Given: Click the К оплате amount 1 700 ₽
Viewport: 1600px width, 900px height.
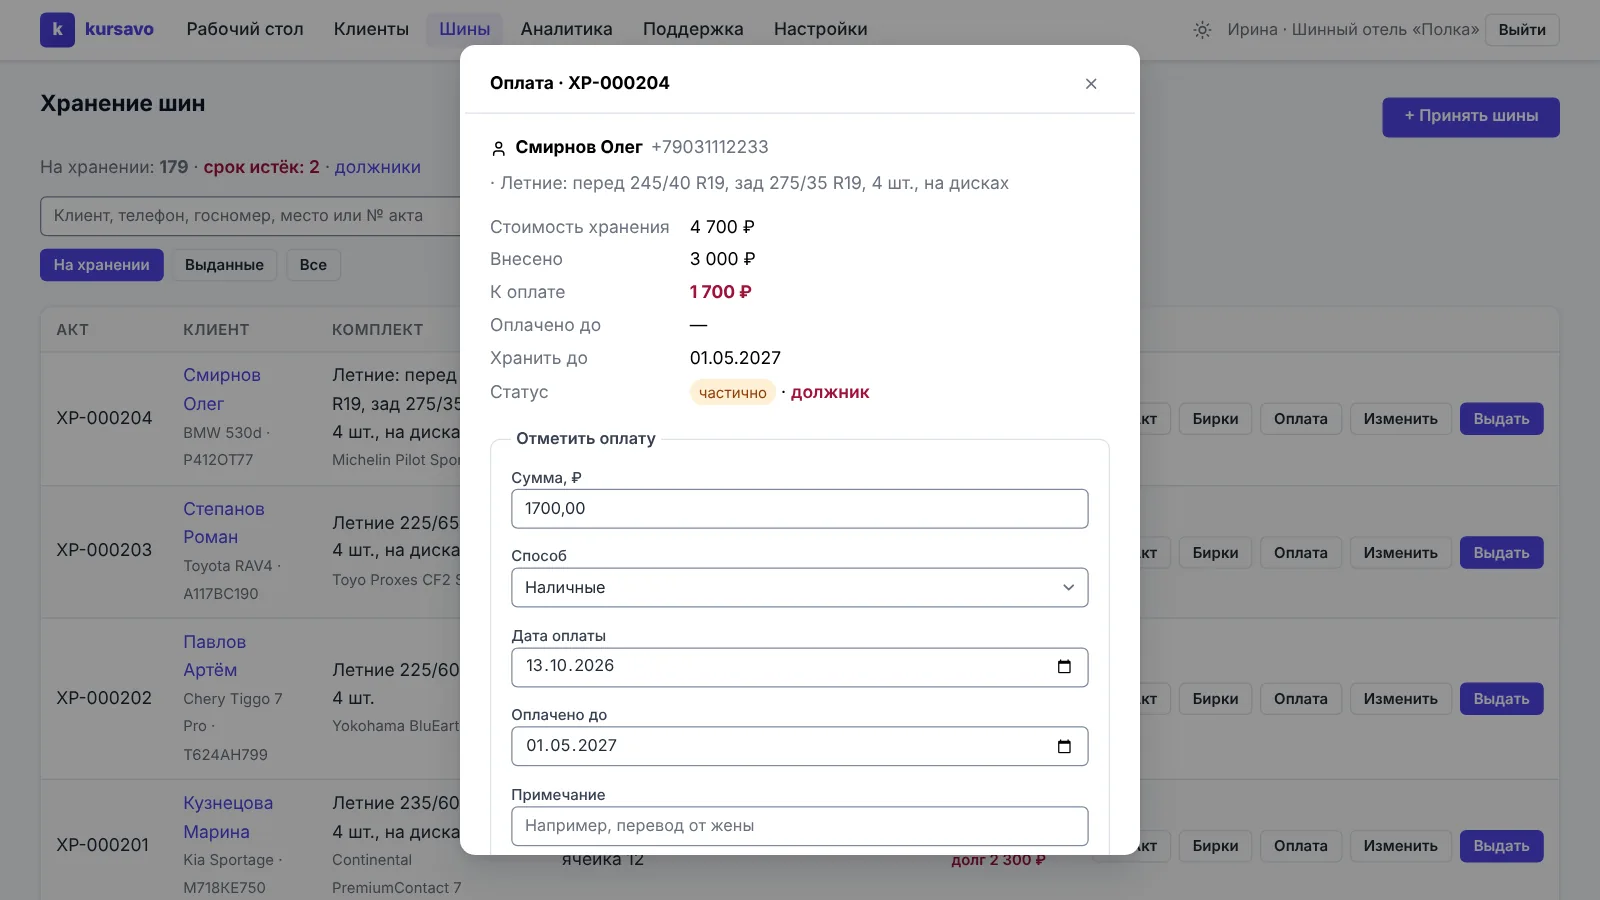Looking at the screenshot, I should coord(720,292).
